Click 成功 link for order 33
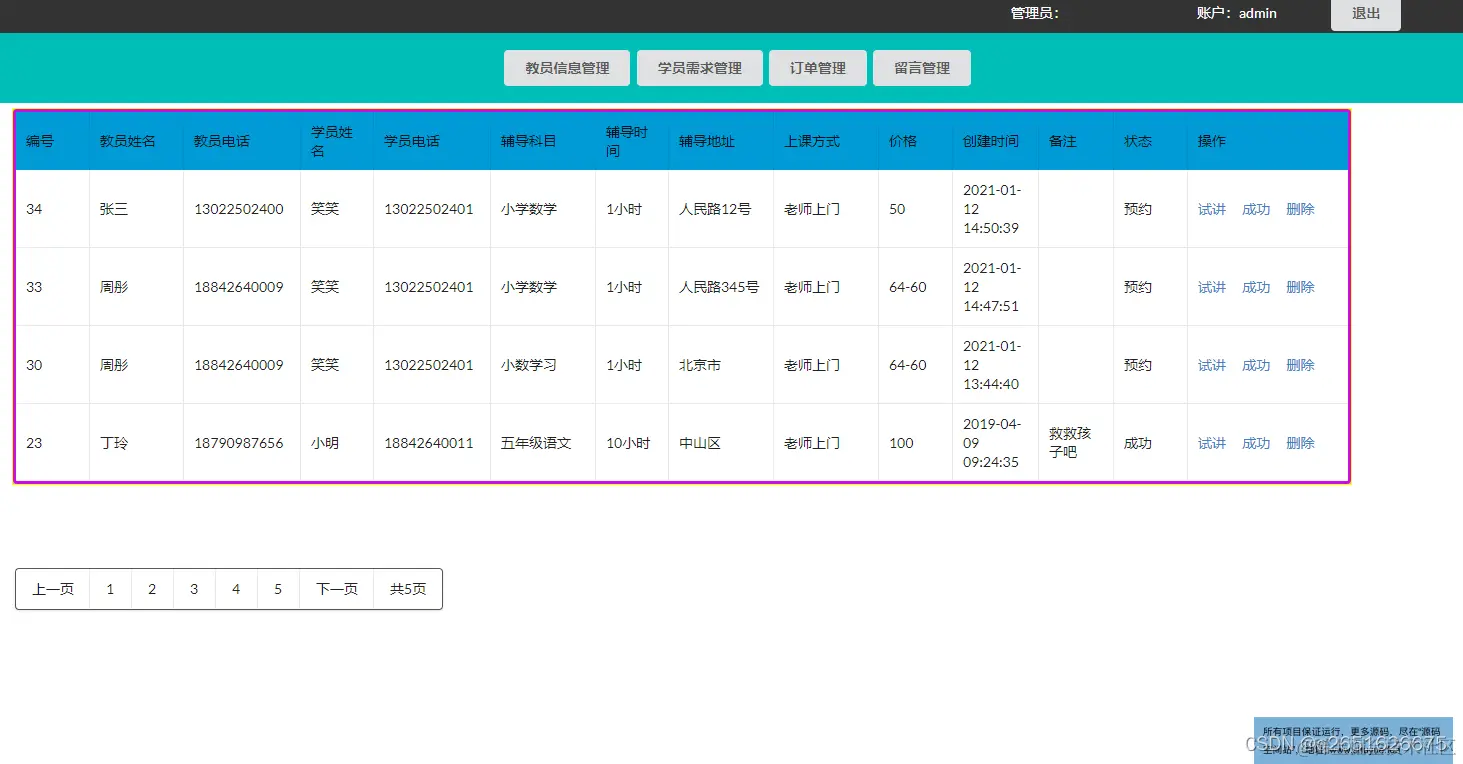The width and height of the screenshot is (1463, 764). [1256, 287]
